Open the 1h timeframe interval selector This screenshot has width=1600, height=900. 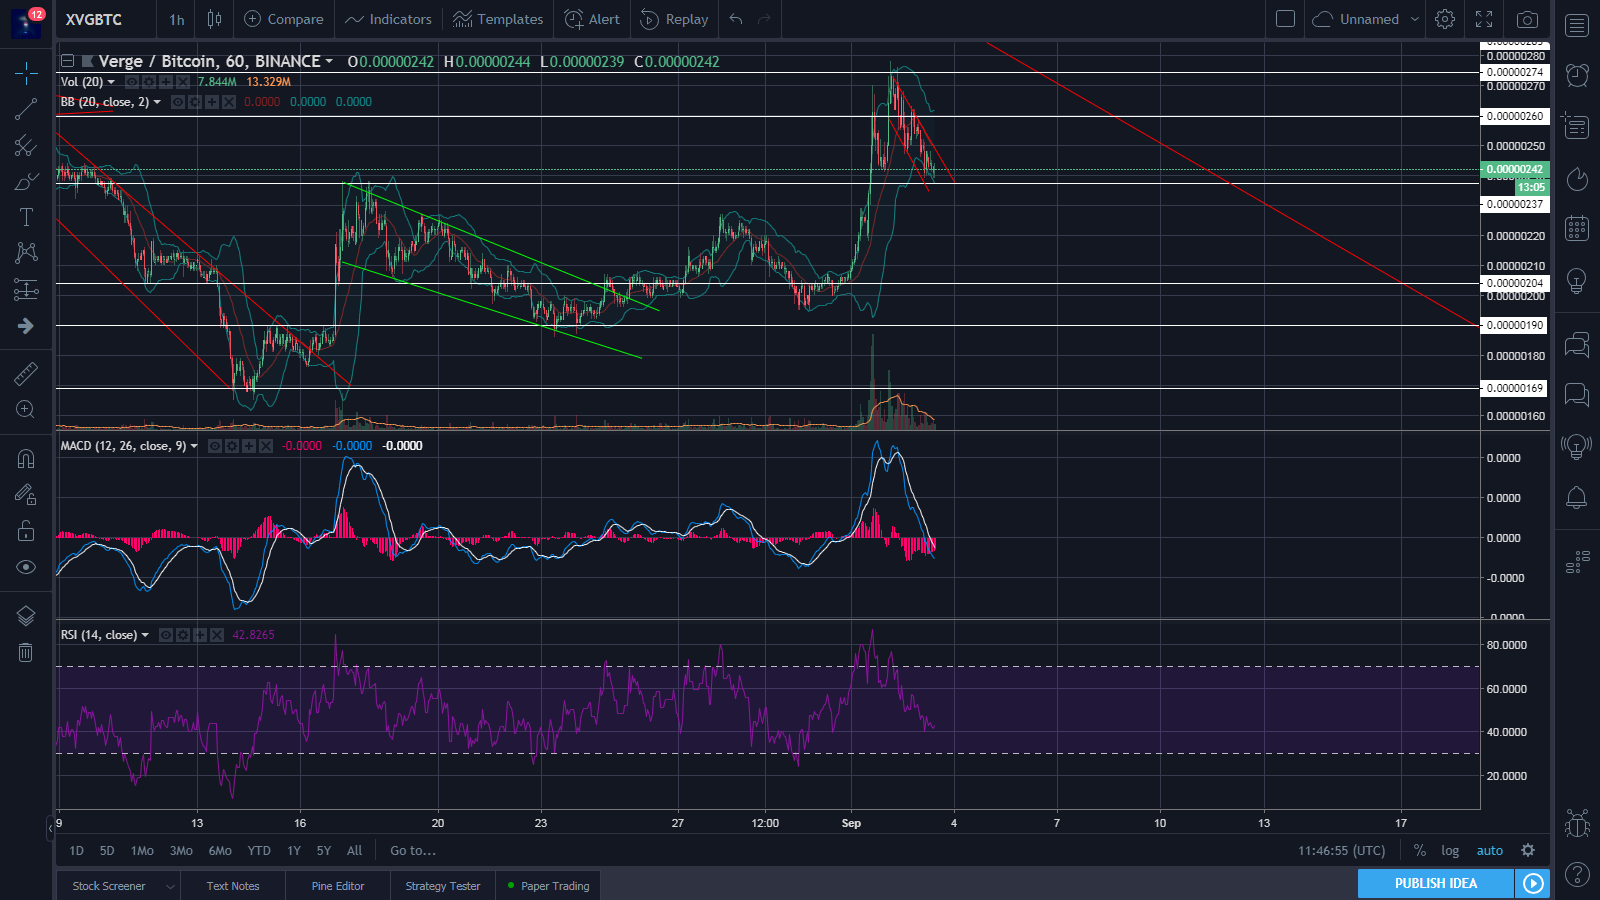[x=177, y=19]
